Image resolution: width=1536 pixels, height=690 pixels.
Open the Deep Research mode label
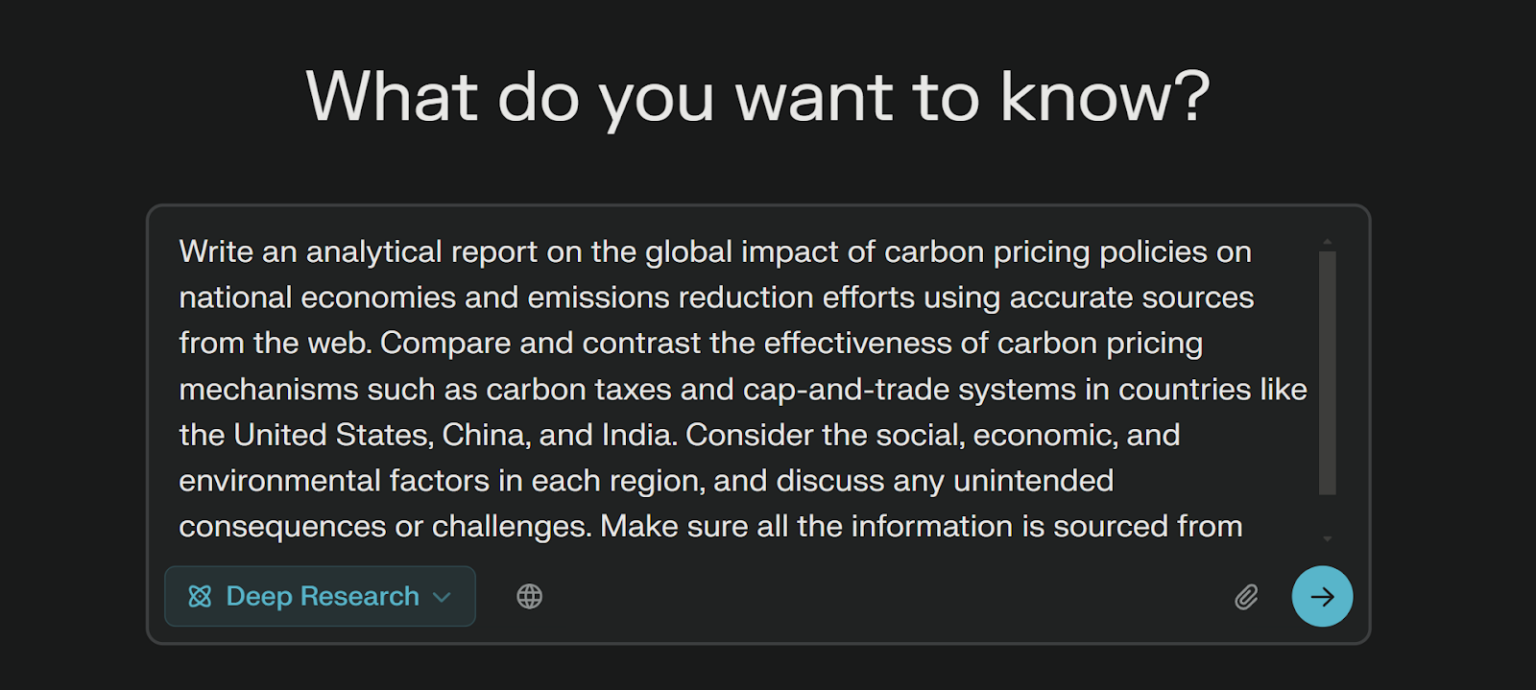(x=322, y=597)
